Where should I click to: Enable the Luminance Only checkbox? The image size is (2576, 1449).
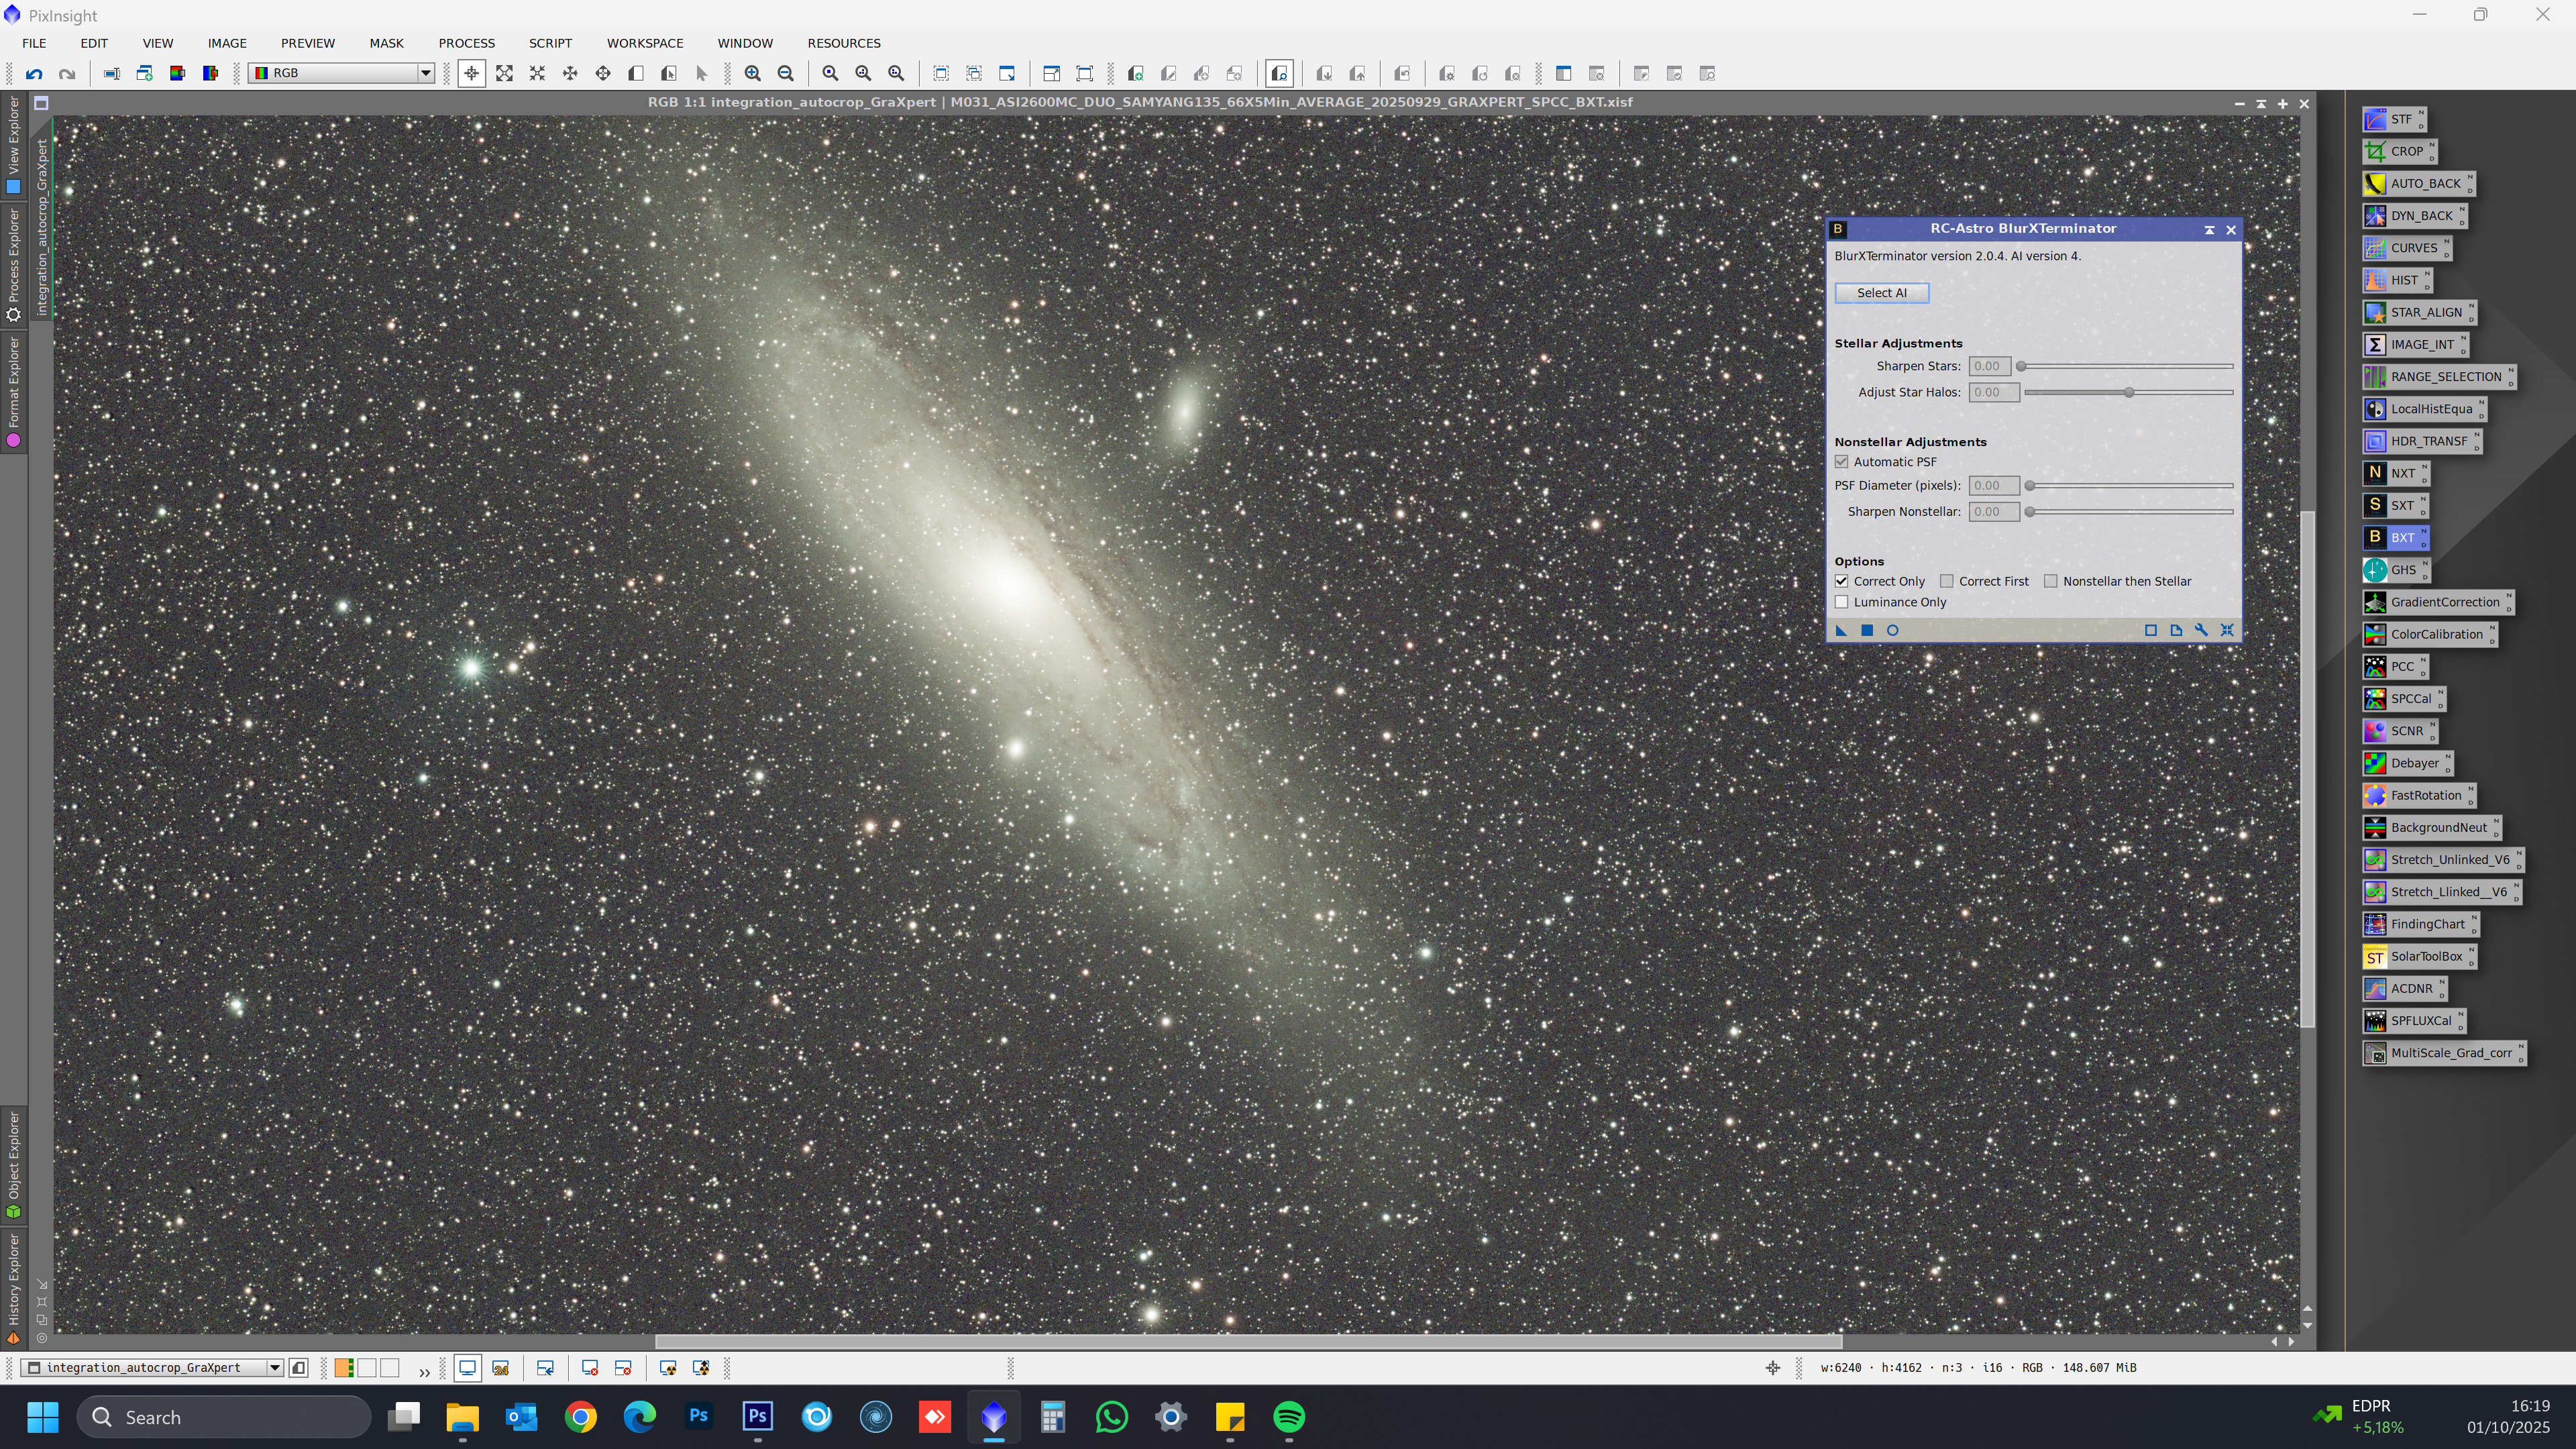[1842, 602]
